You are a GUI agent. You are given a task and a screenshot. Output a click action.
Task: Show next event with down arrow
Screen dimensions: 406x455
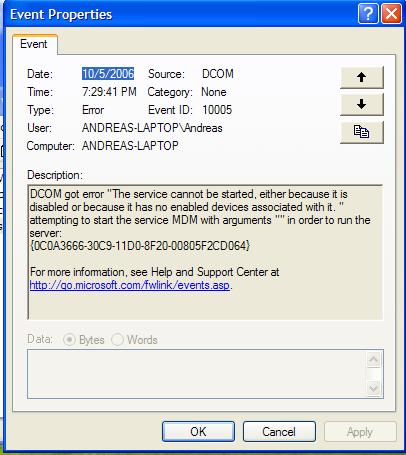362,105
